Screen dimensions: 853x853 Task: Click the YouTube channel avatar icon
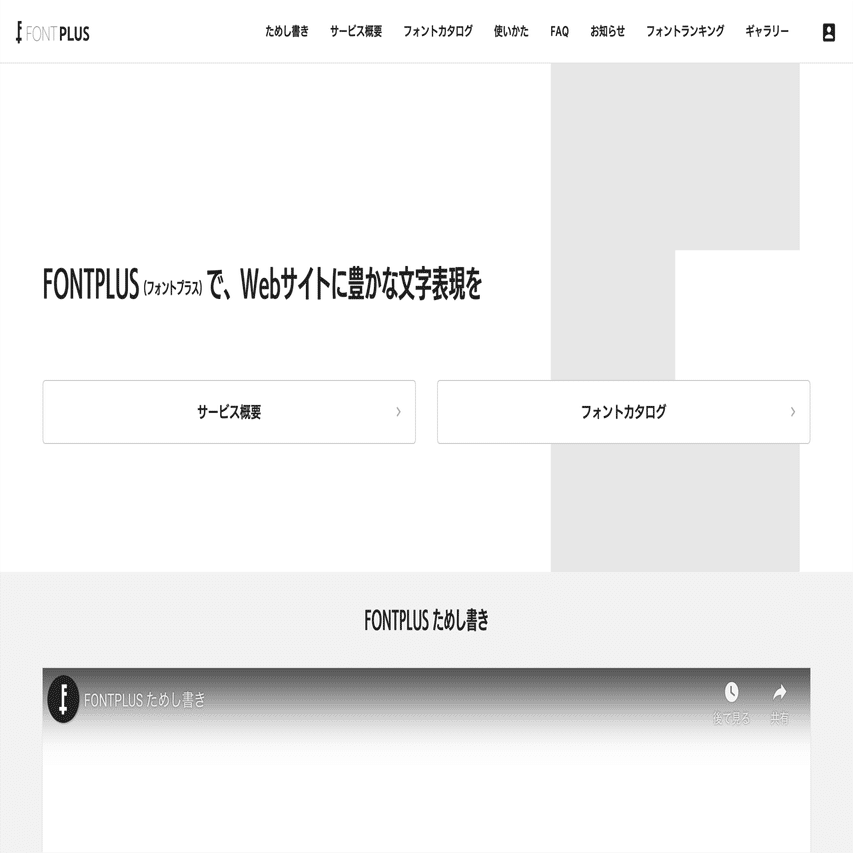(x=64, y=699)
